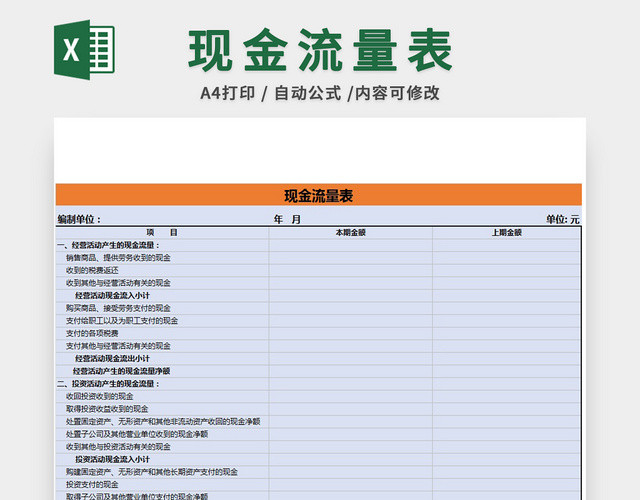Screen dimensions: 640x500
Task: Select 经营活动产生的现金流量净额 row
Action: 318,371
